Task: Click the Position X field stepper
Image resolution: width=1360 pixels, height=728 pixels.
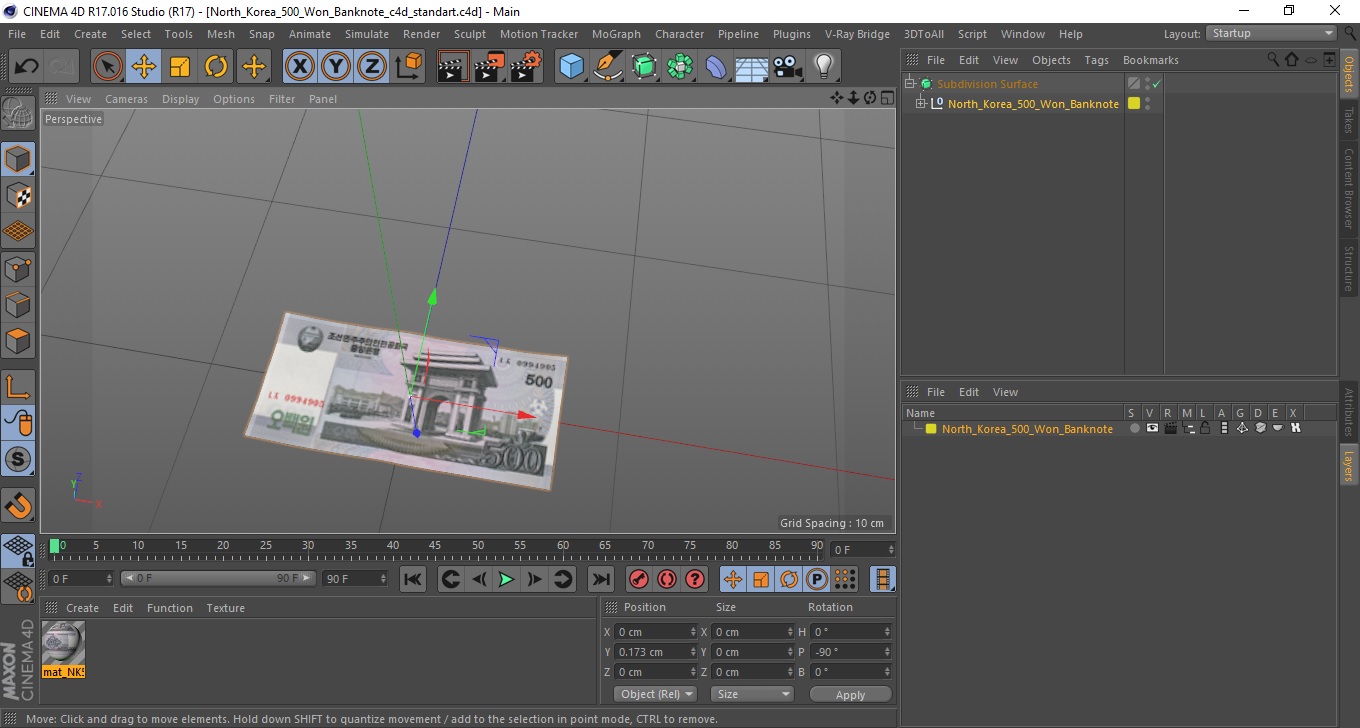Action: [x=694, y=632]
